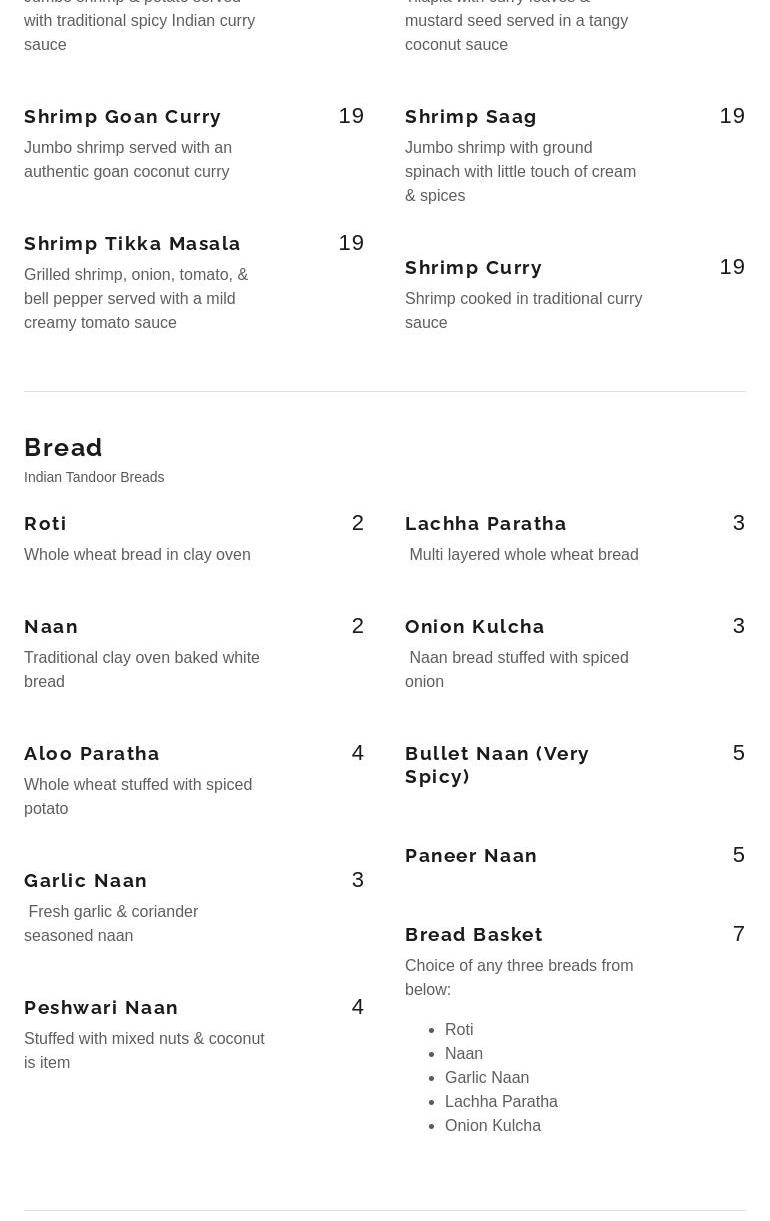
Task: Click the Shrimp Goan Curry item title
Action: coord(122,117)
